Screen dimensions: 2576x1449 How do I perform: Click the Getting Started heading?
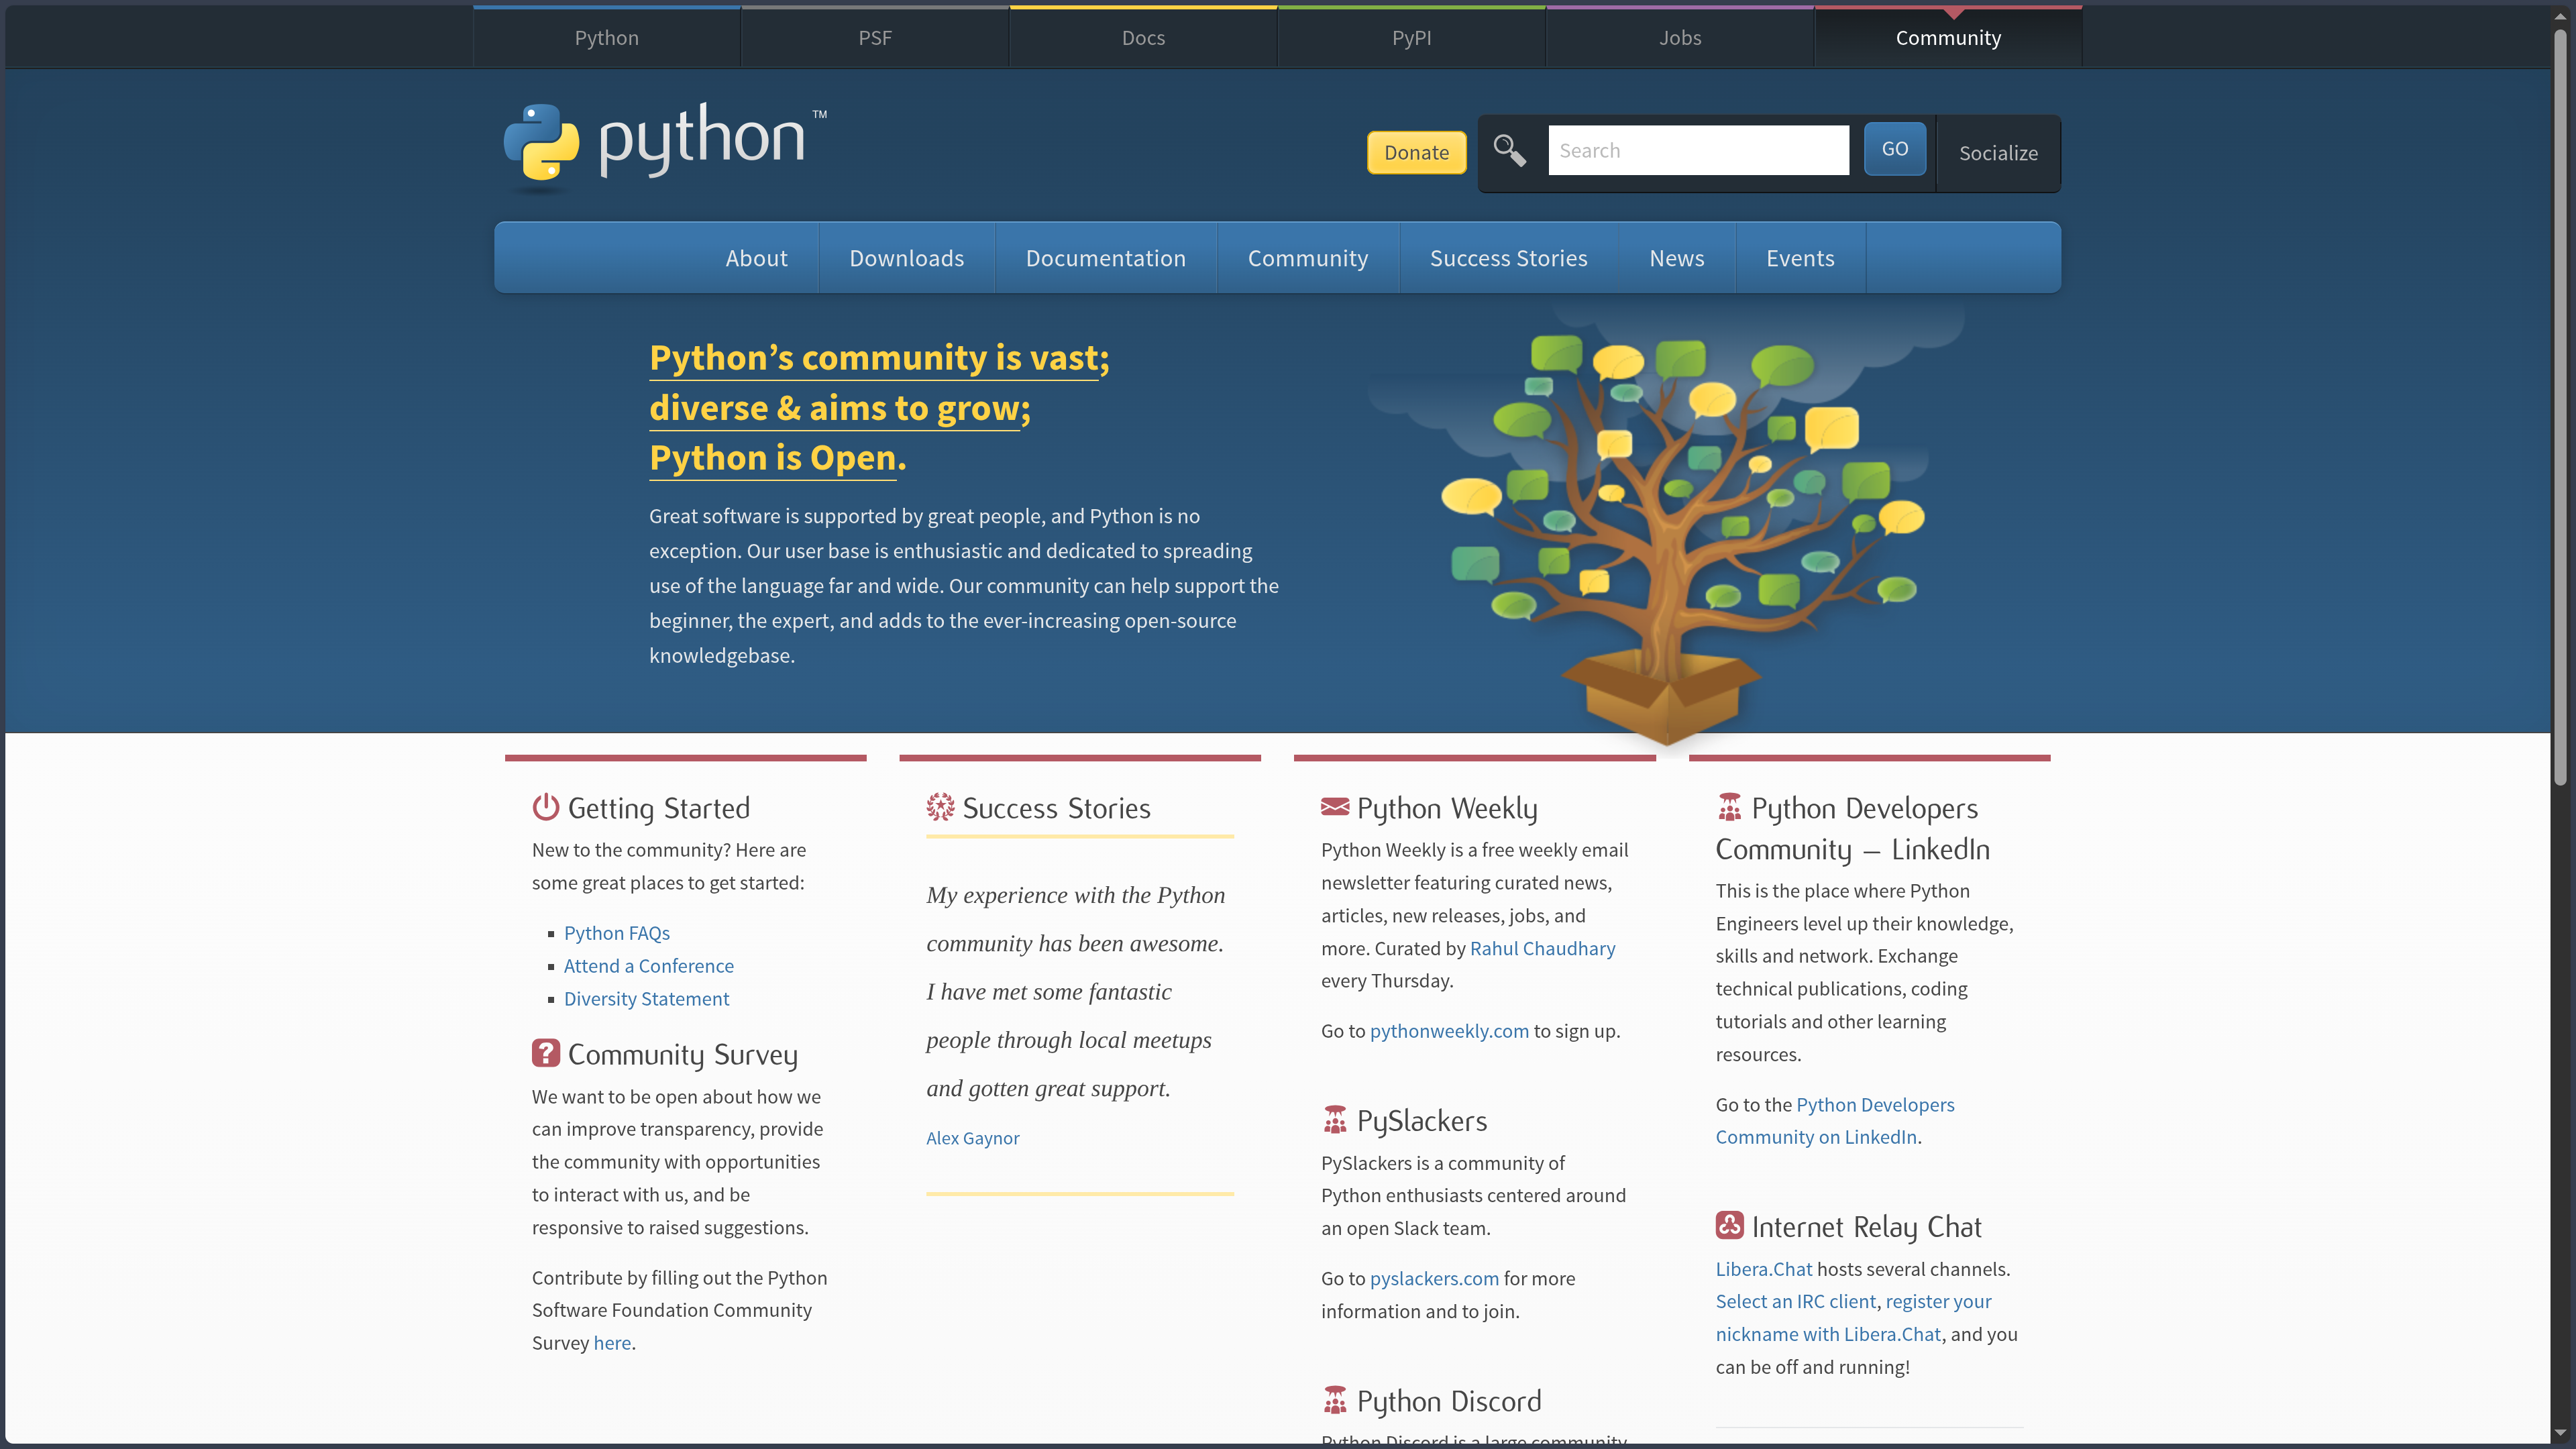coord(659,808)
